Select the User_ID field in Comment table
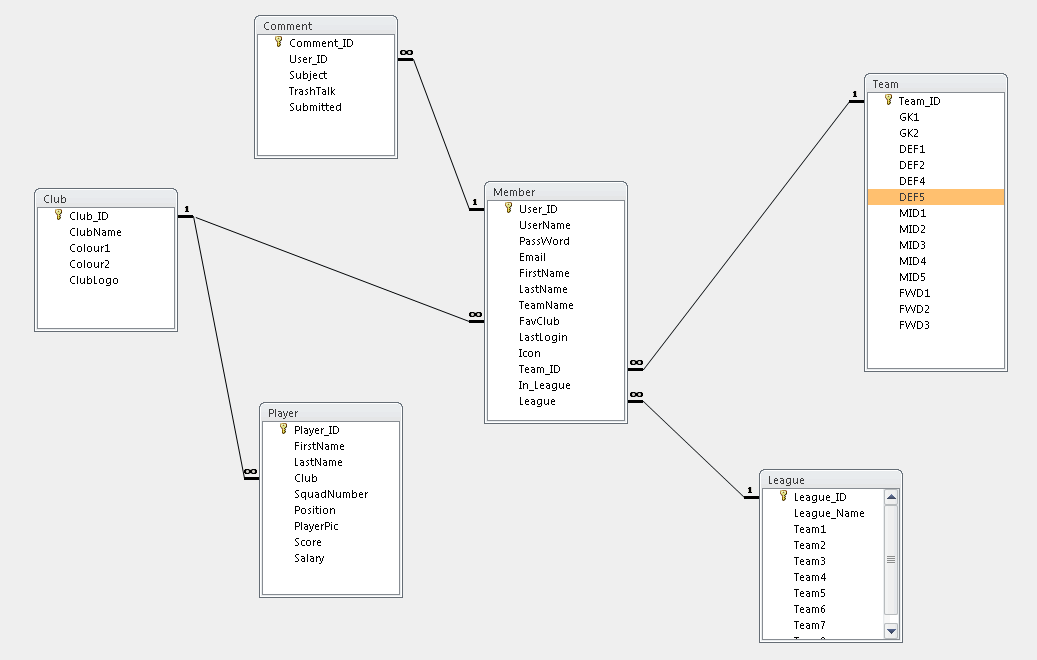The width and height of the screenshot is (1037, 660). [308, 59]
